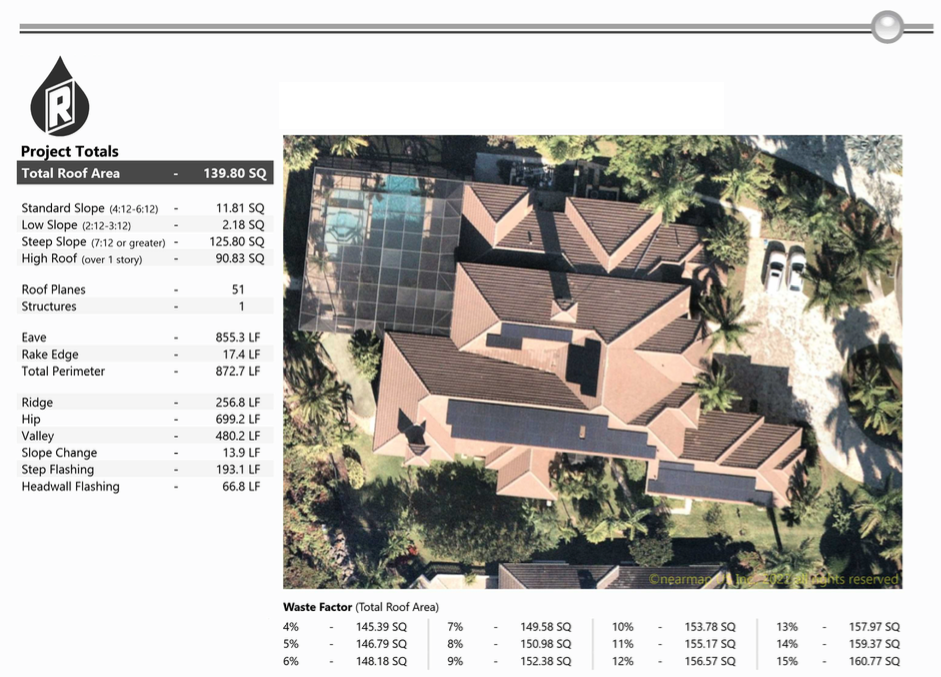Click the 256.8 LF ridge value
This screenshot has width=941, height=677.
(x=238, y=403)
